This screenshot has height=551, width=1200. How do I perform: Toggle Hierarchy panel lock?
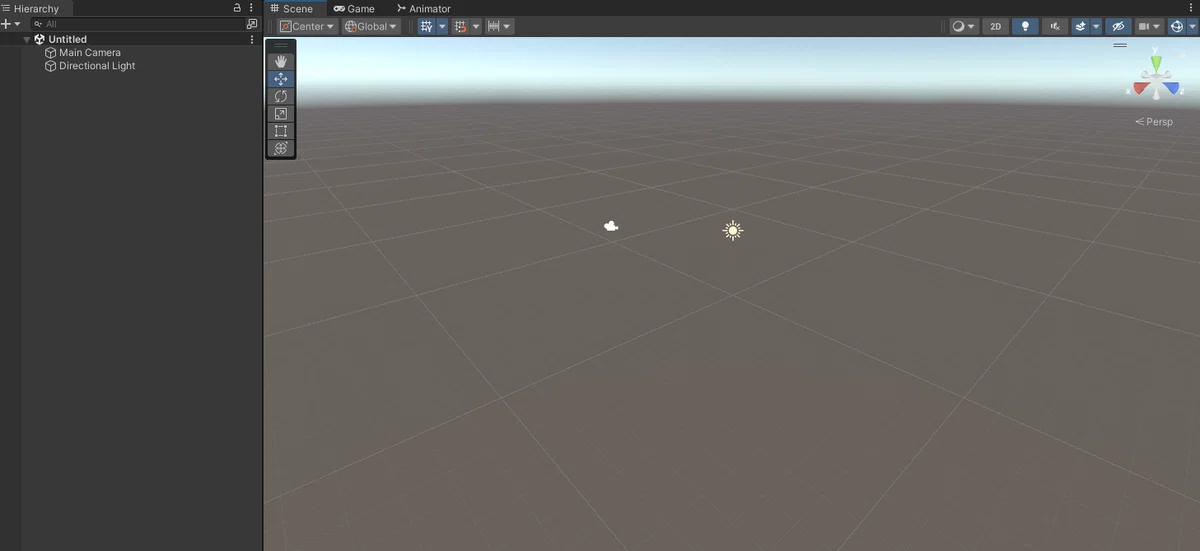pos(237,8)
